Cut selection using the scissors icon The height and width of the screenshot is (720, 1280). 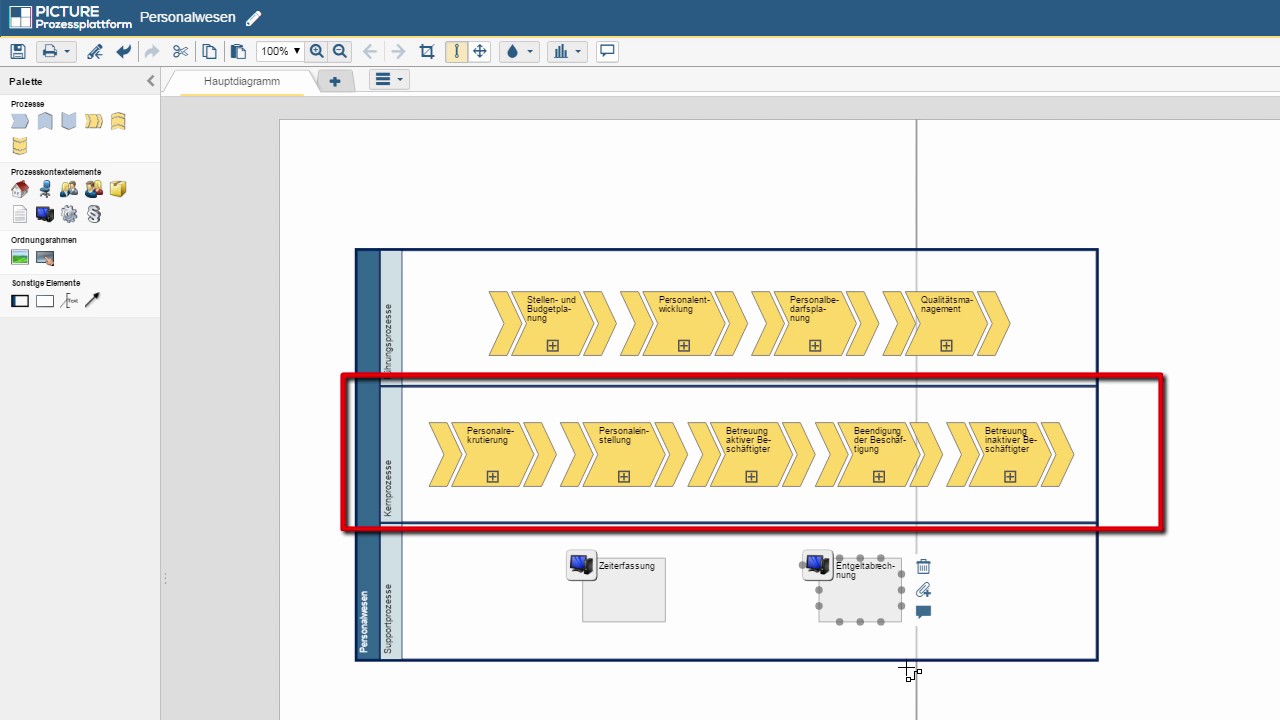[180, 51]
